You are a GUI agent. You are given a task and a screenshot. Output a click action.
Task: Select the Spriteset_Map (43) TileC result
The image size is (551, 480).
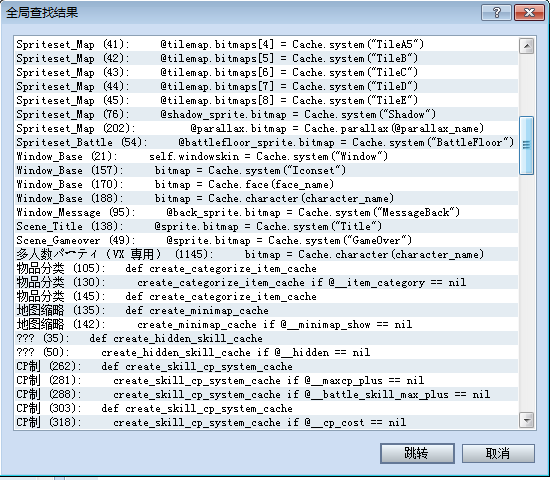point(266,72)
